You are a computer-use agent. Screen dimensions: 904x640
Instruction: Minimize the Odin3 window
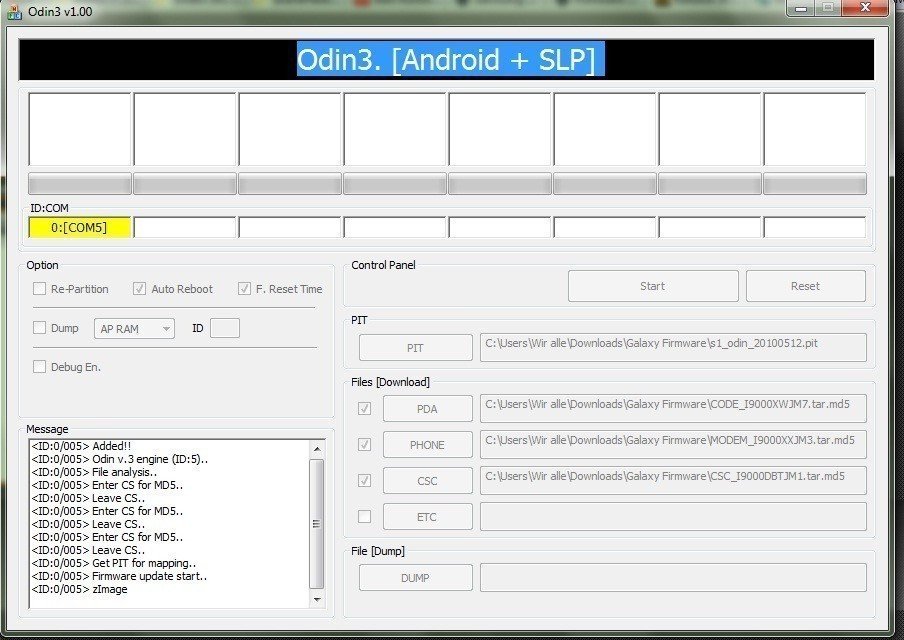[801, 8]
